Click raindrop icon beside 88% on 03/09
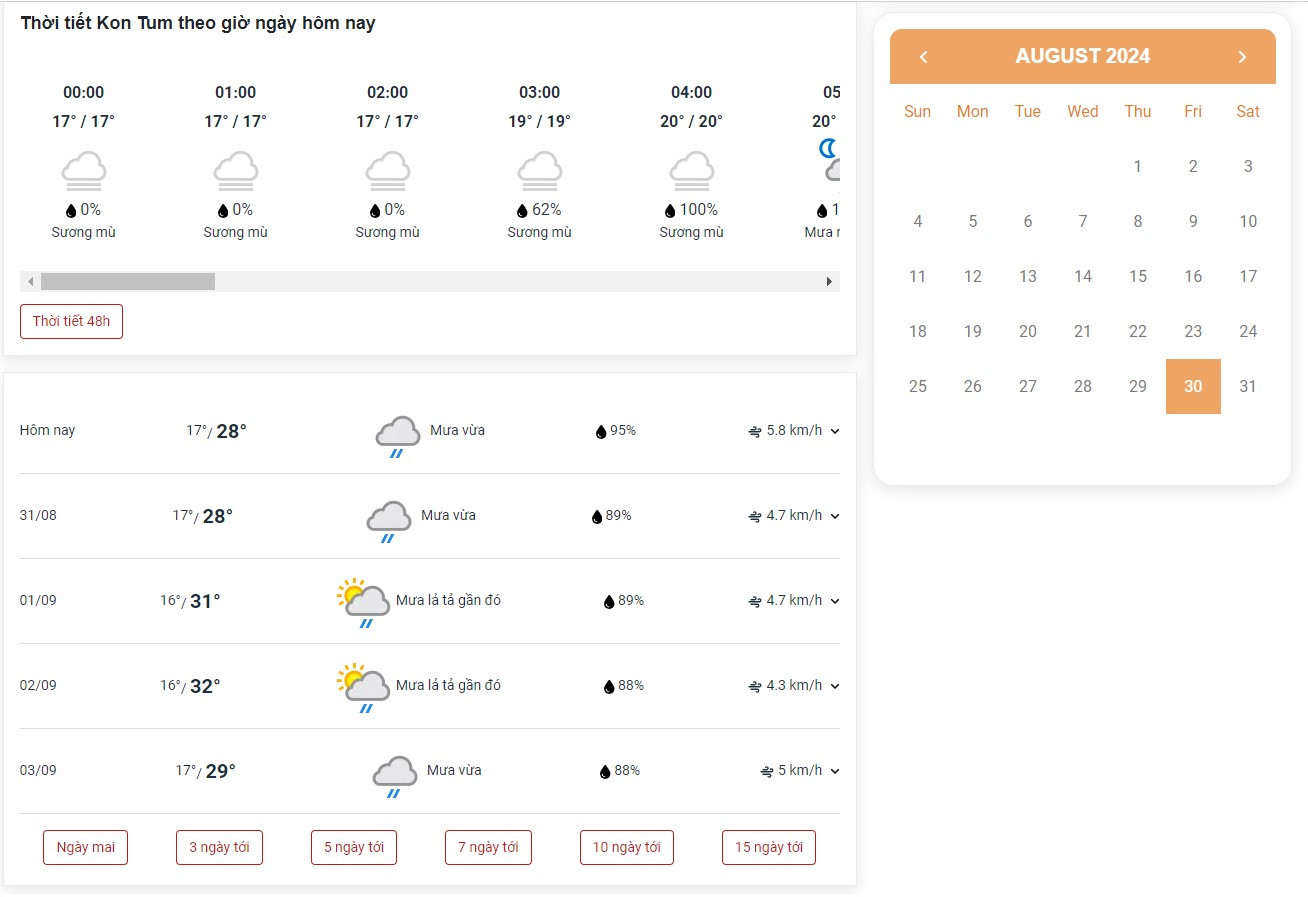The height and width of the screenshot is (897, 1308). tap(605, 772)
